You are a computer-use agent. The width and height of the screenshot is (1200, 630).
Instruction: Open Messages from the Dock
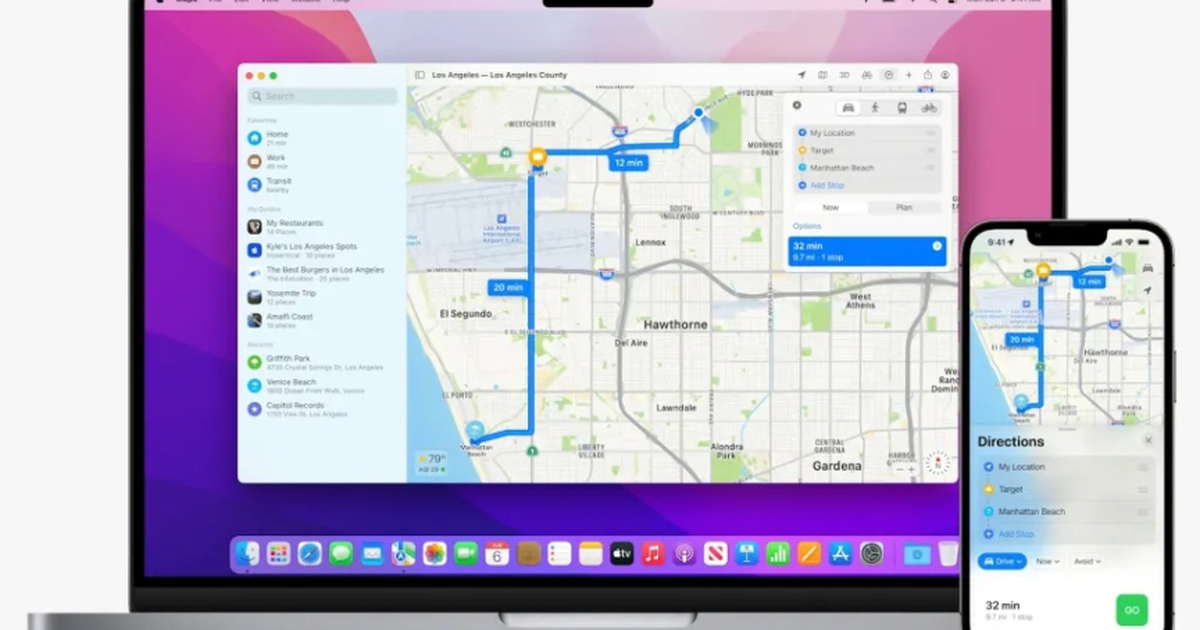341,553
